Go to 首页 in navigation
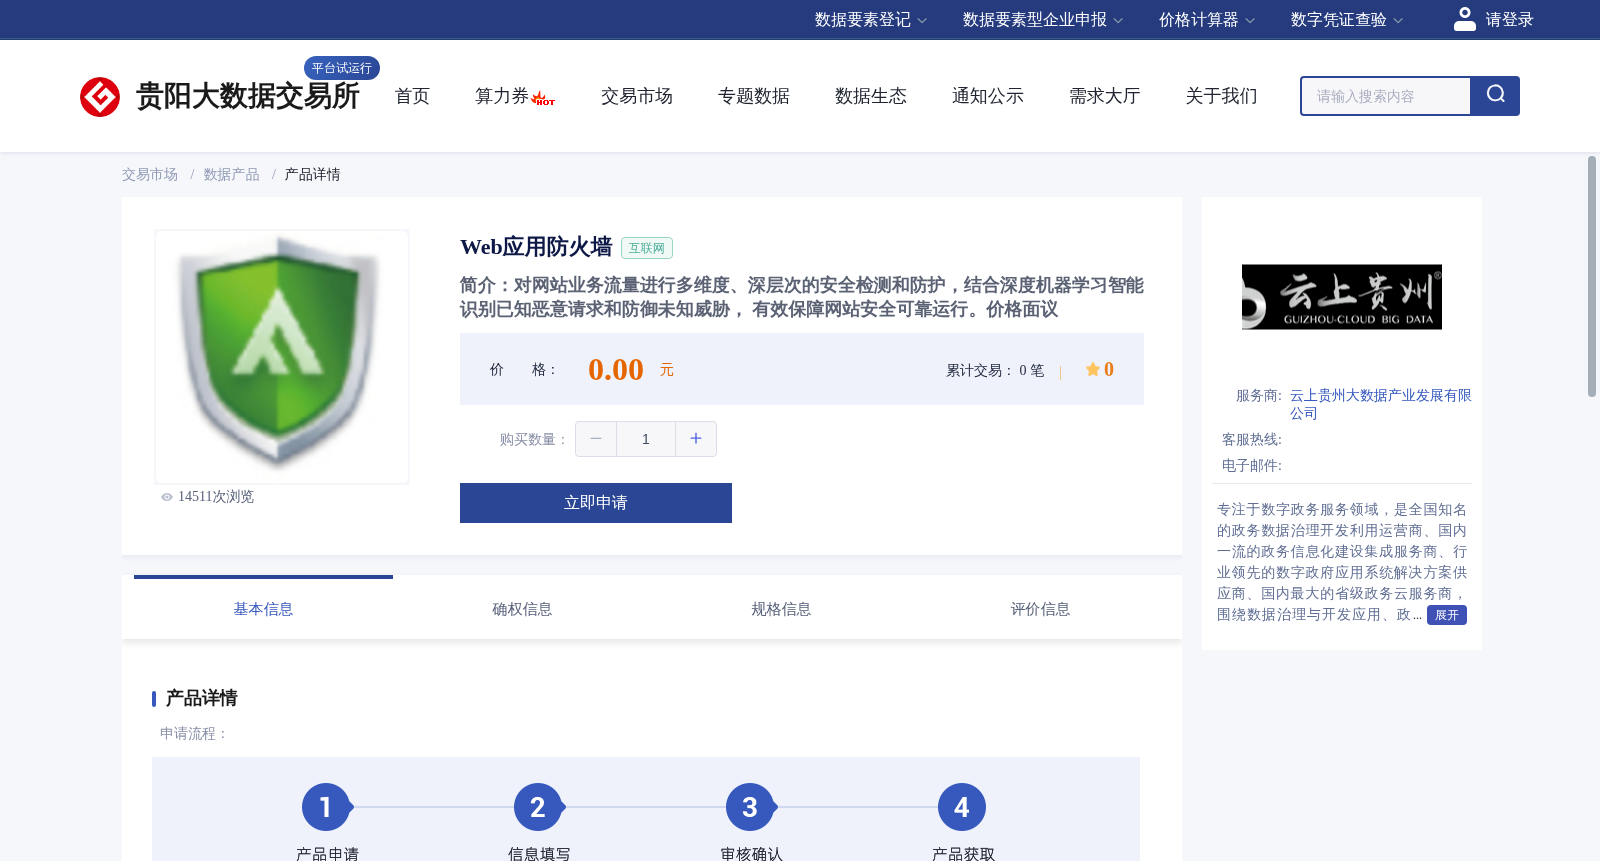Screen dimensions: 1600x861 [x=412, y=96]
